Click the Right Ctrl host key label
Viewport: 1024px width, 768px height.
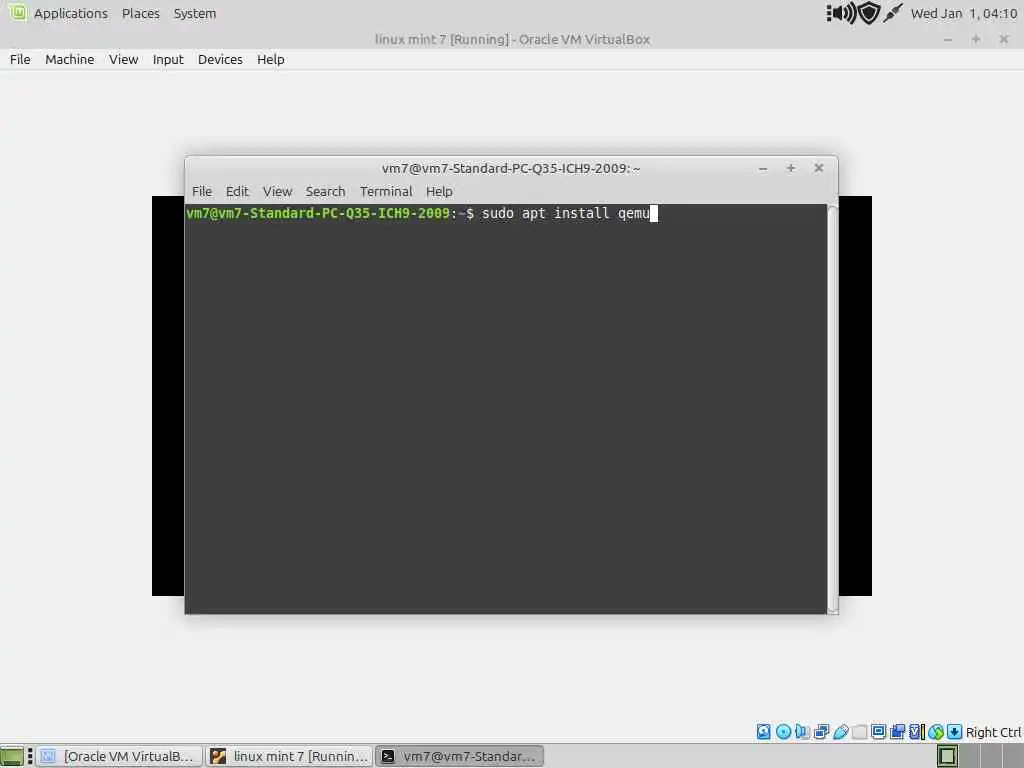pos(993,732)
